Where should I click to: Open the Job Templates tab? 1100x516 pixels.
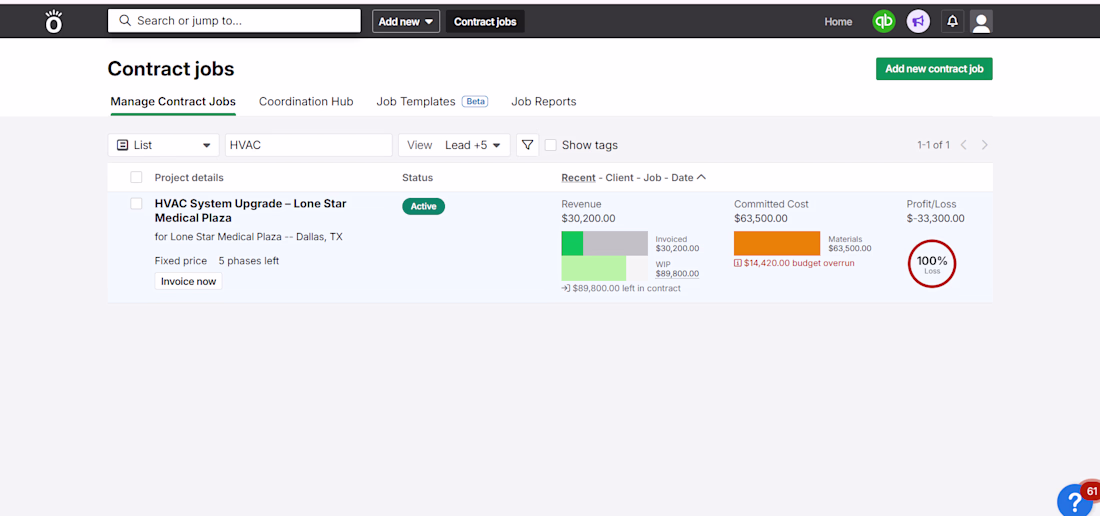[416, 102]
